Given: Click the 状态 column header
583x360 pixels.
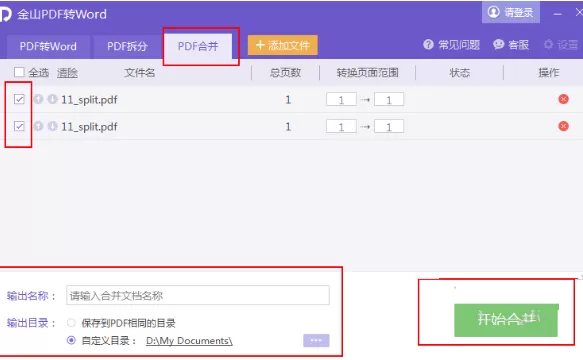Looking at the screenshot, I should pyautogui.click(x=460, y=73).
